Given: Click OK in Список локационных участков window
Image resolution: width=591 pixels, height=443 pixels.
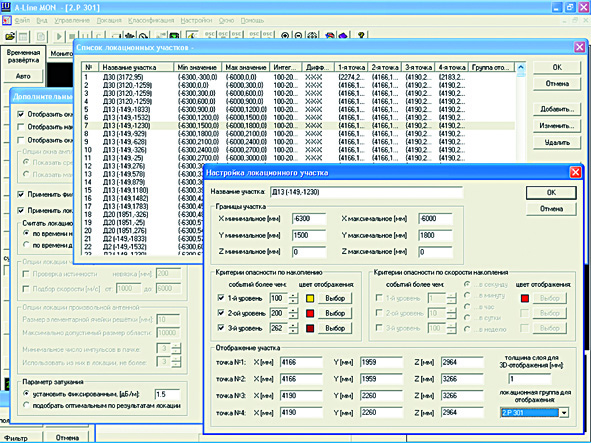Looking at the screenshot, I should [557, 67].
